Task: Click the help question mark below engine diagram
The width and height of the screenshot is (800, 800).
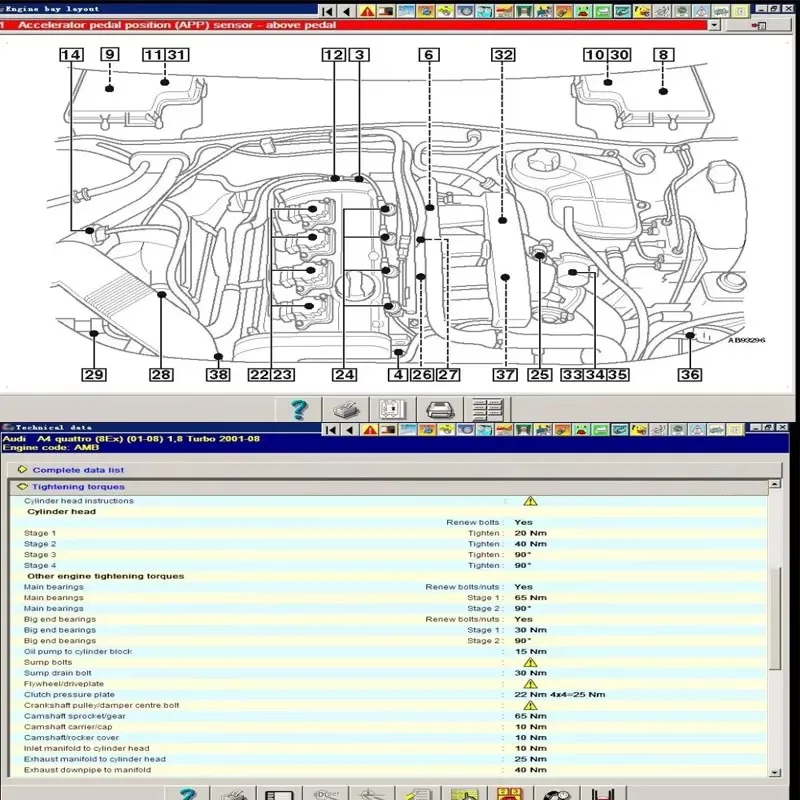Action: (x=298, y=409)
